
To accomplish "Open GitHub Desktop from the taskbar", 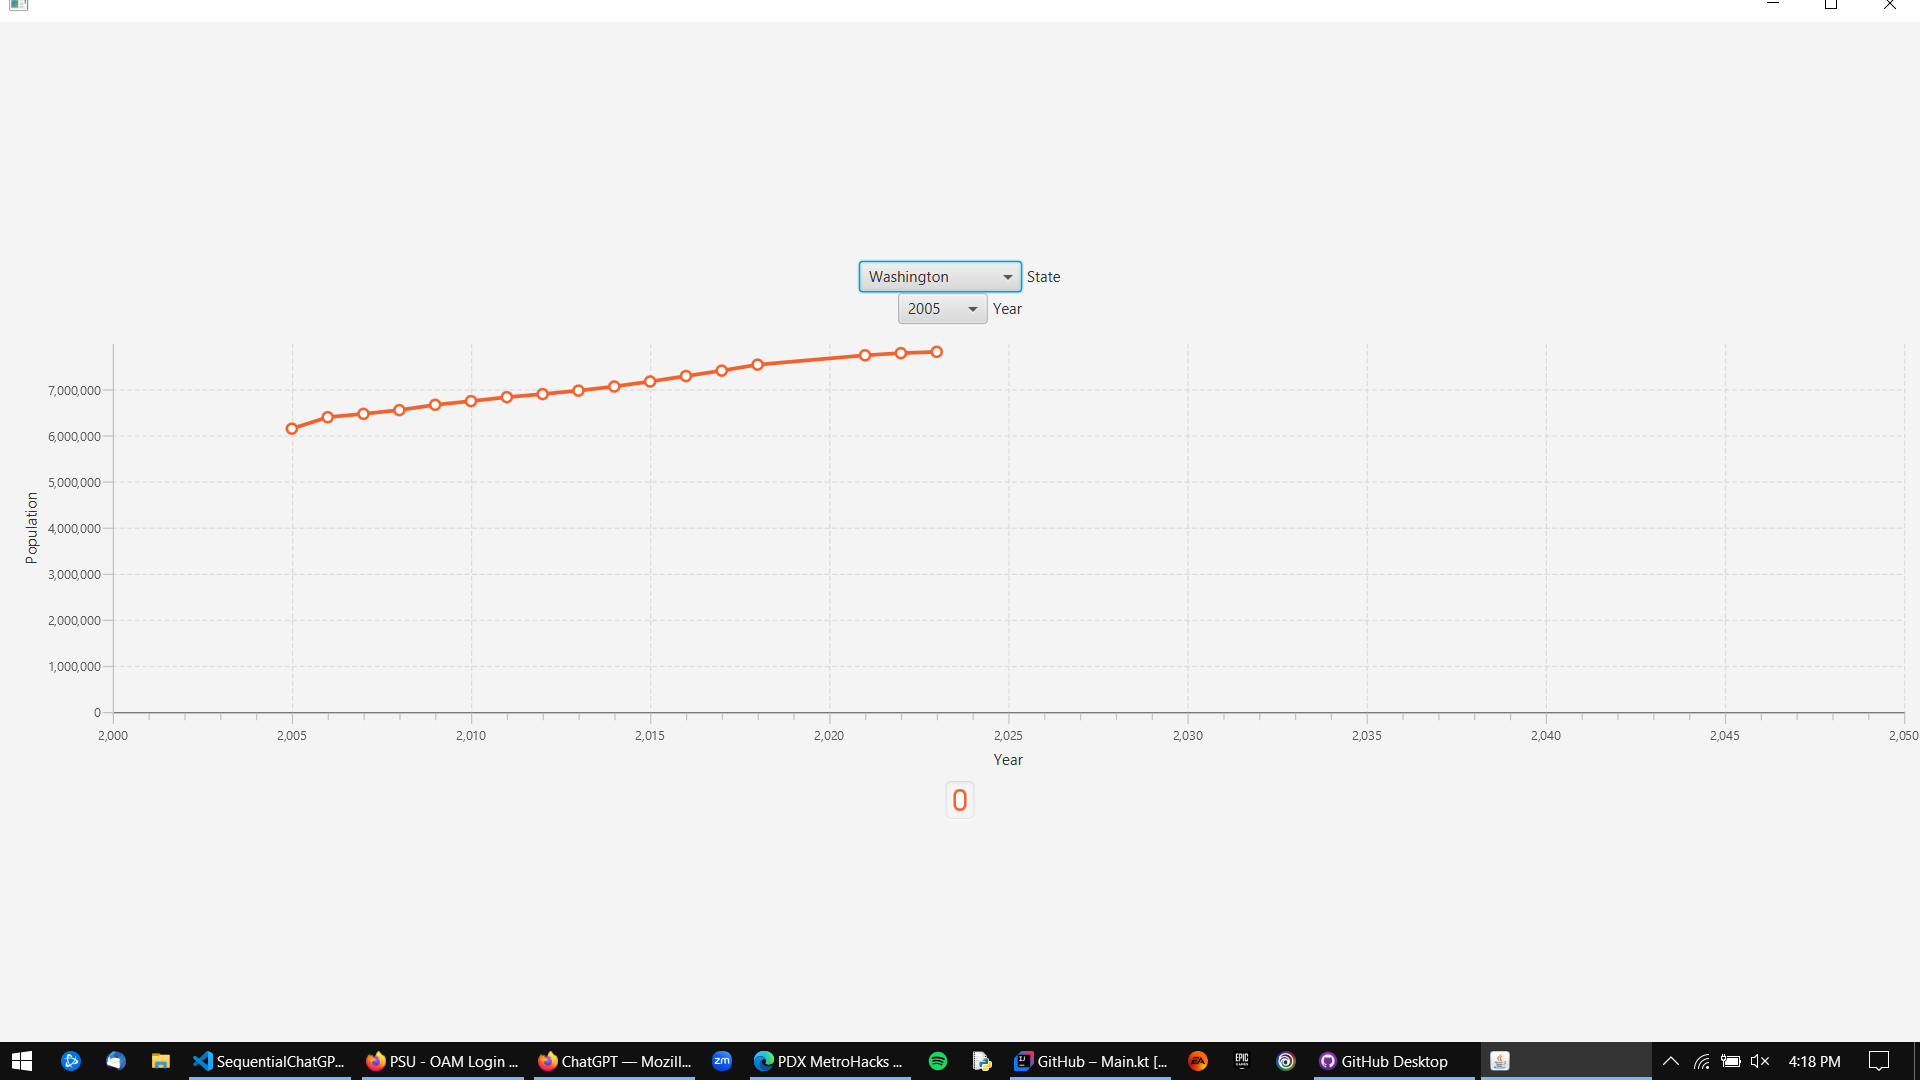I will click(1327, 1061).
